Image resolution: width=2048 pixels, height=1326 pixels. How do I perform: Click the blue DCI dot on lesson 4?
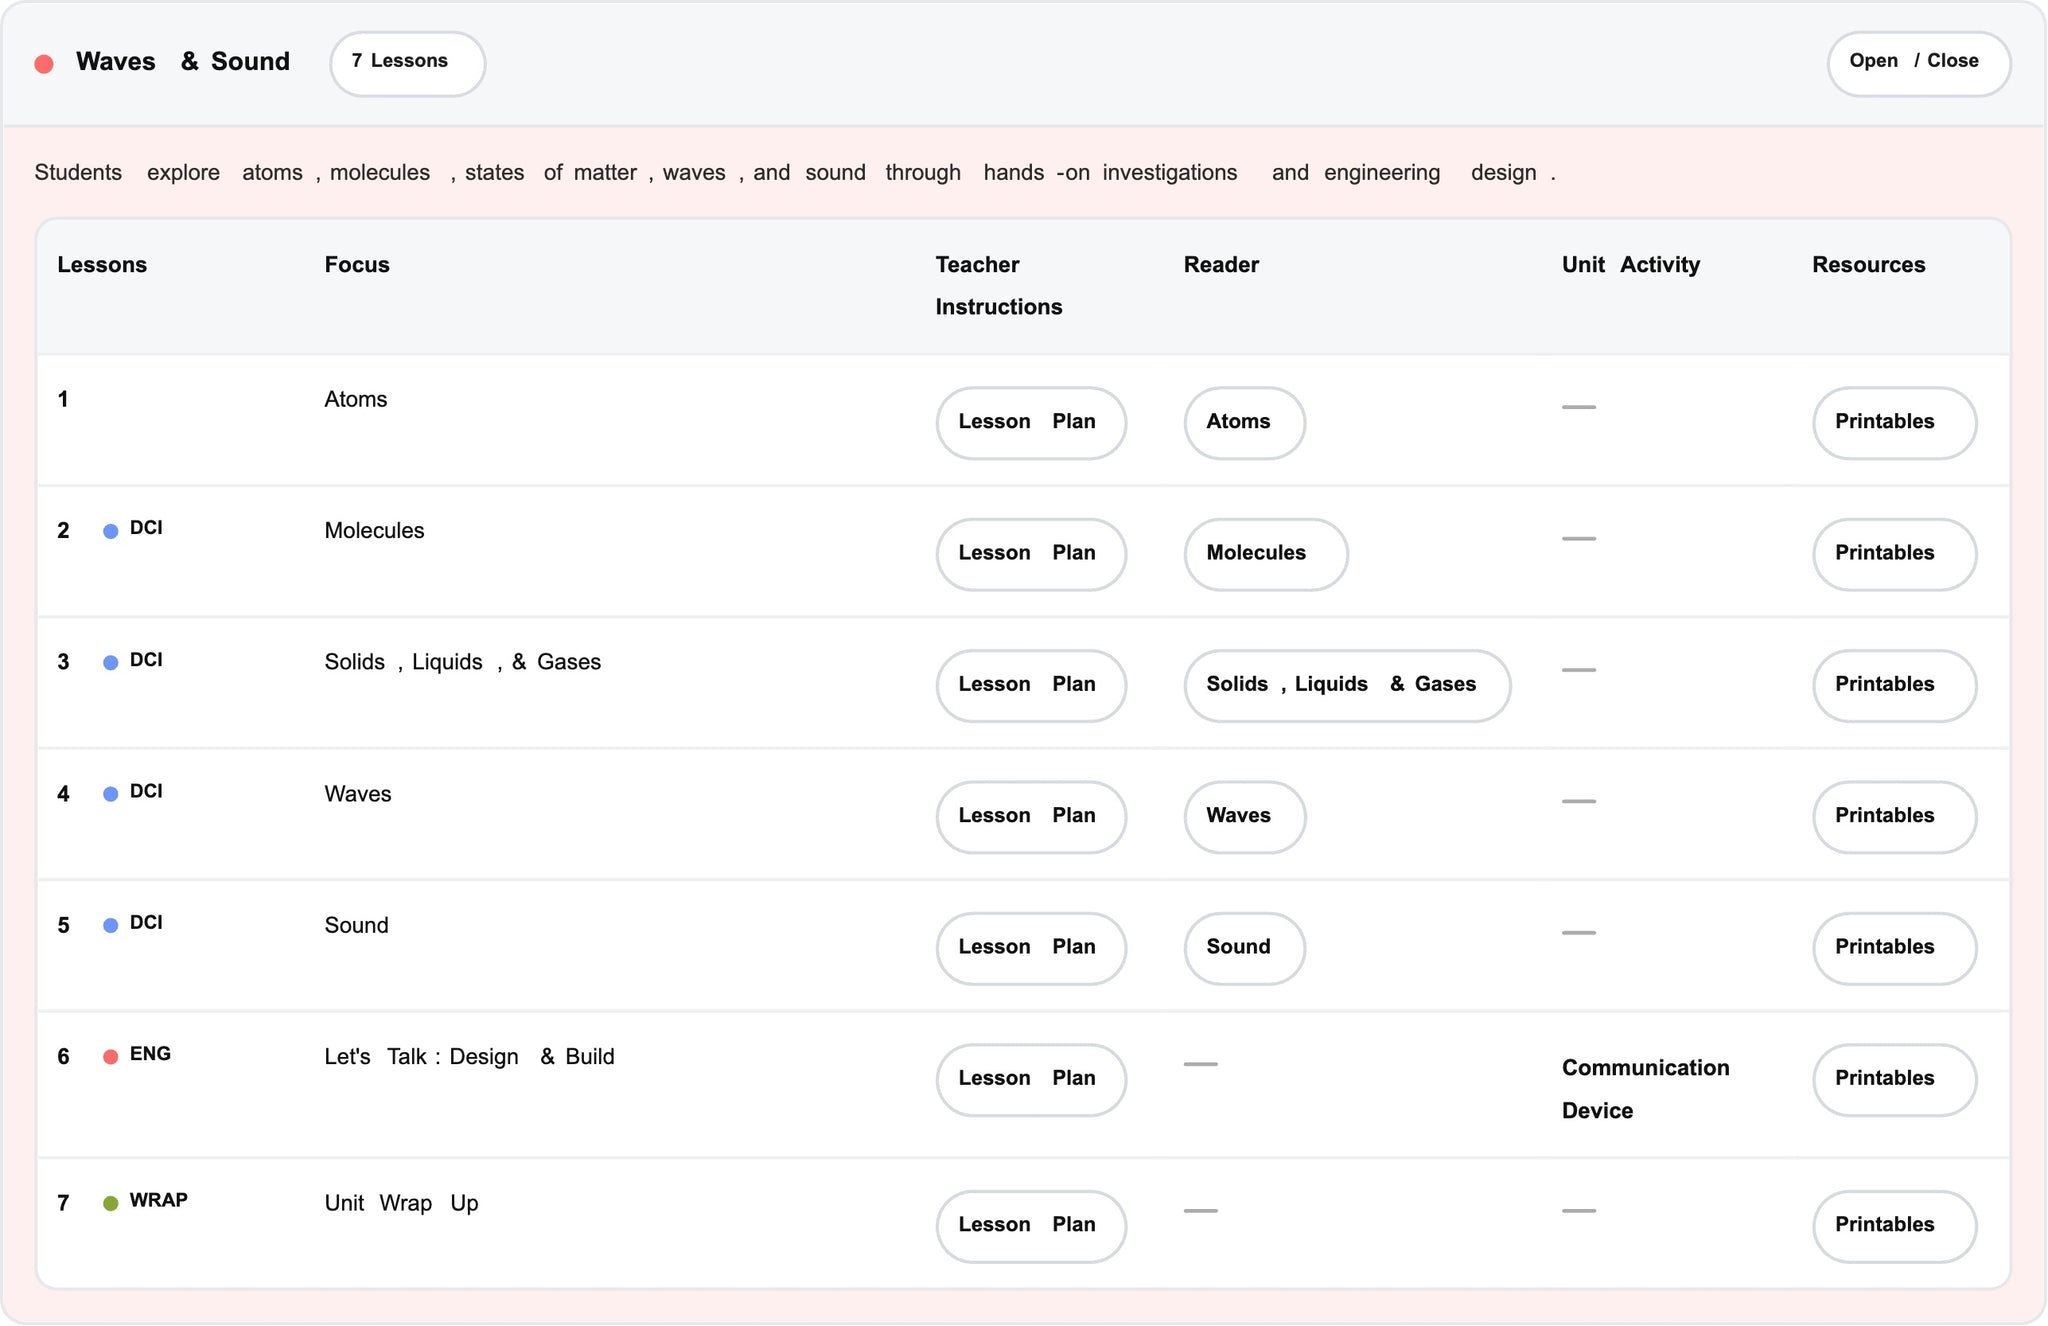pyautogui.click(x=111, y=794)
